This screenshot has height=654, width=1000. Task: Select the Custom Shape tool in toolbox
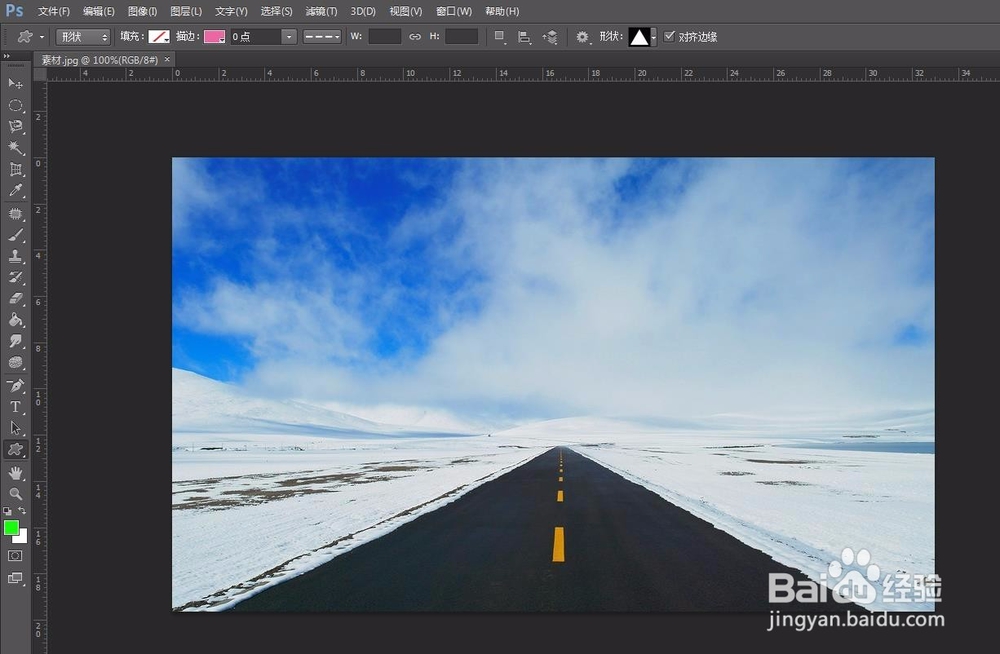pos(15,449)
